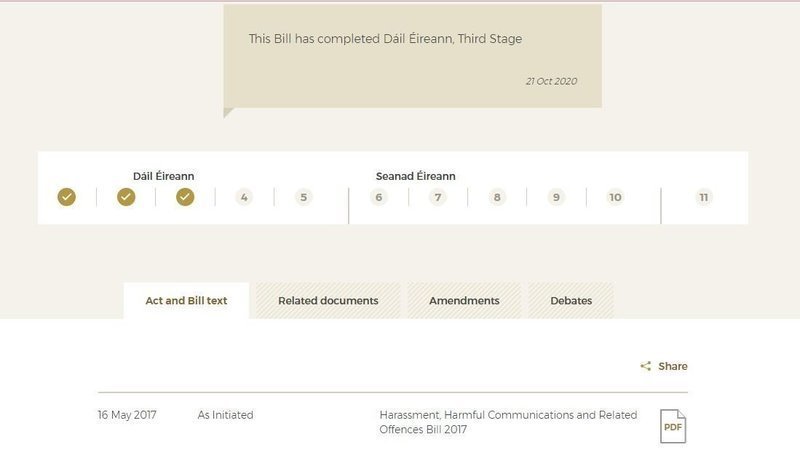Viewport: 800px width, 450px height.
Task: Click the final stage 11 circle
Action: [x=704, y=197]
